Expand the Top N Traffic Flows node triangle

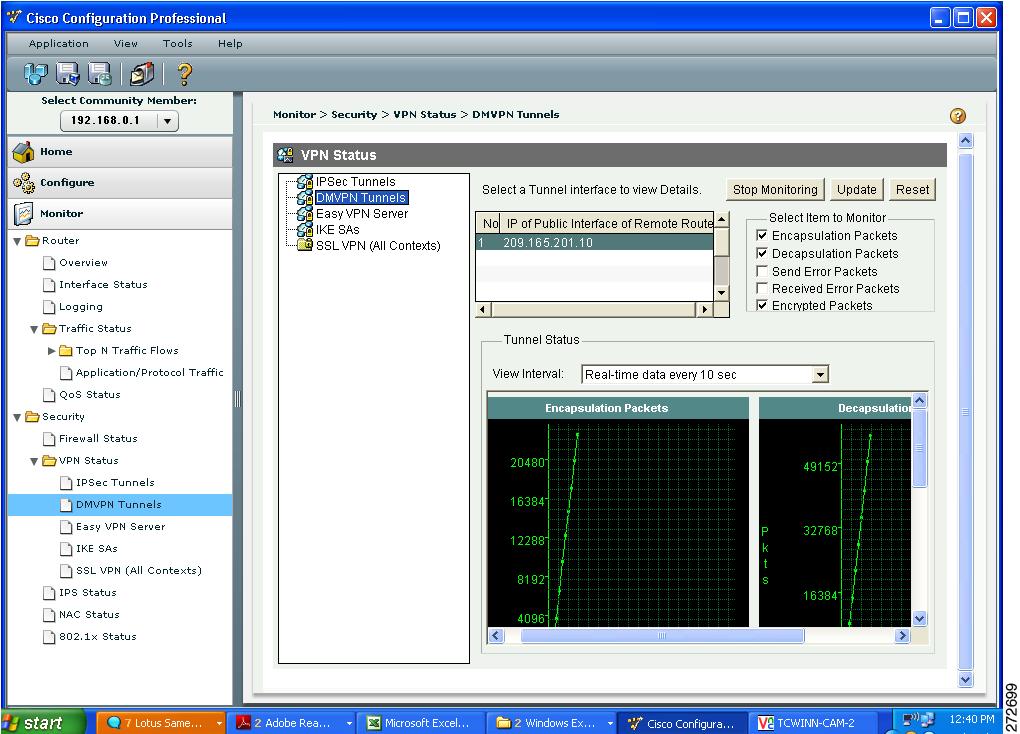point(51,351)
